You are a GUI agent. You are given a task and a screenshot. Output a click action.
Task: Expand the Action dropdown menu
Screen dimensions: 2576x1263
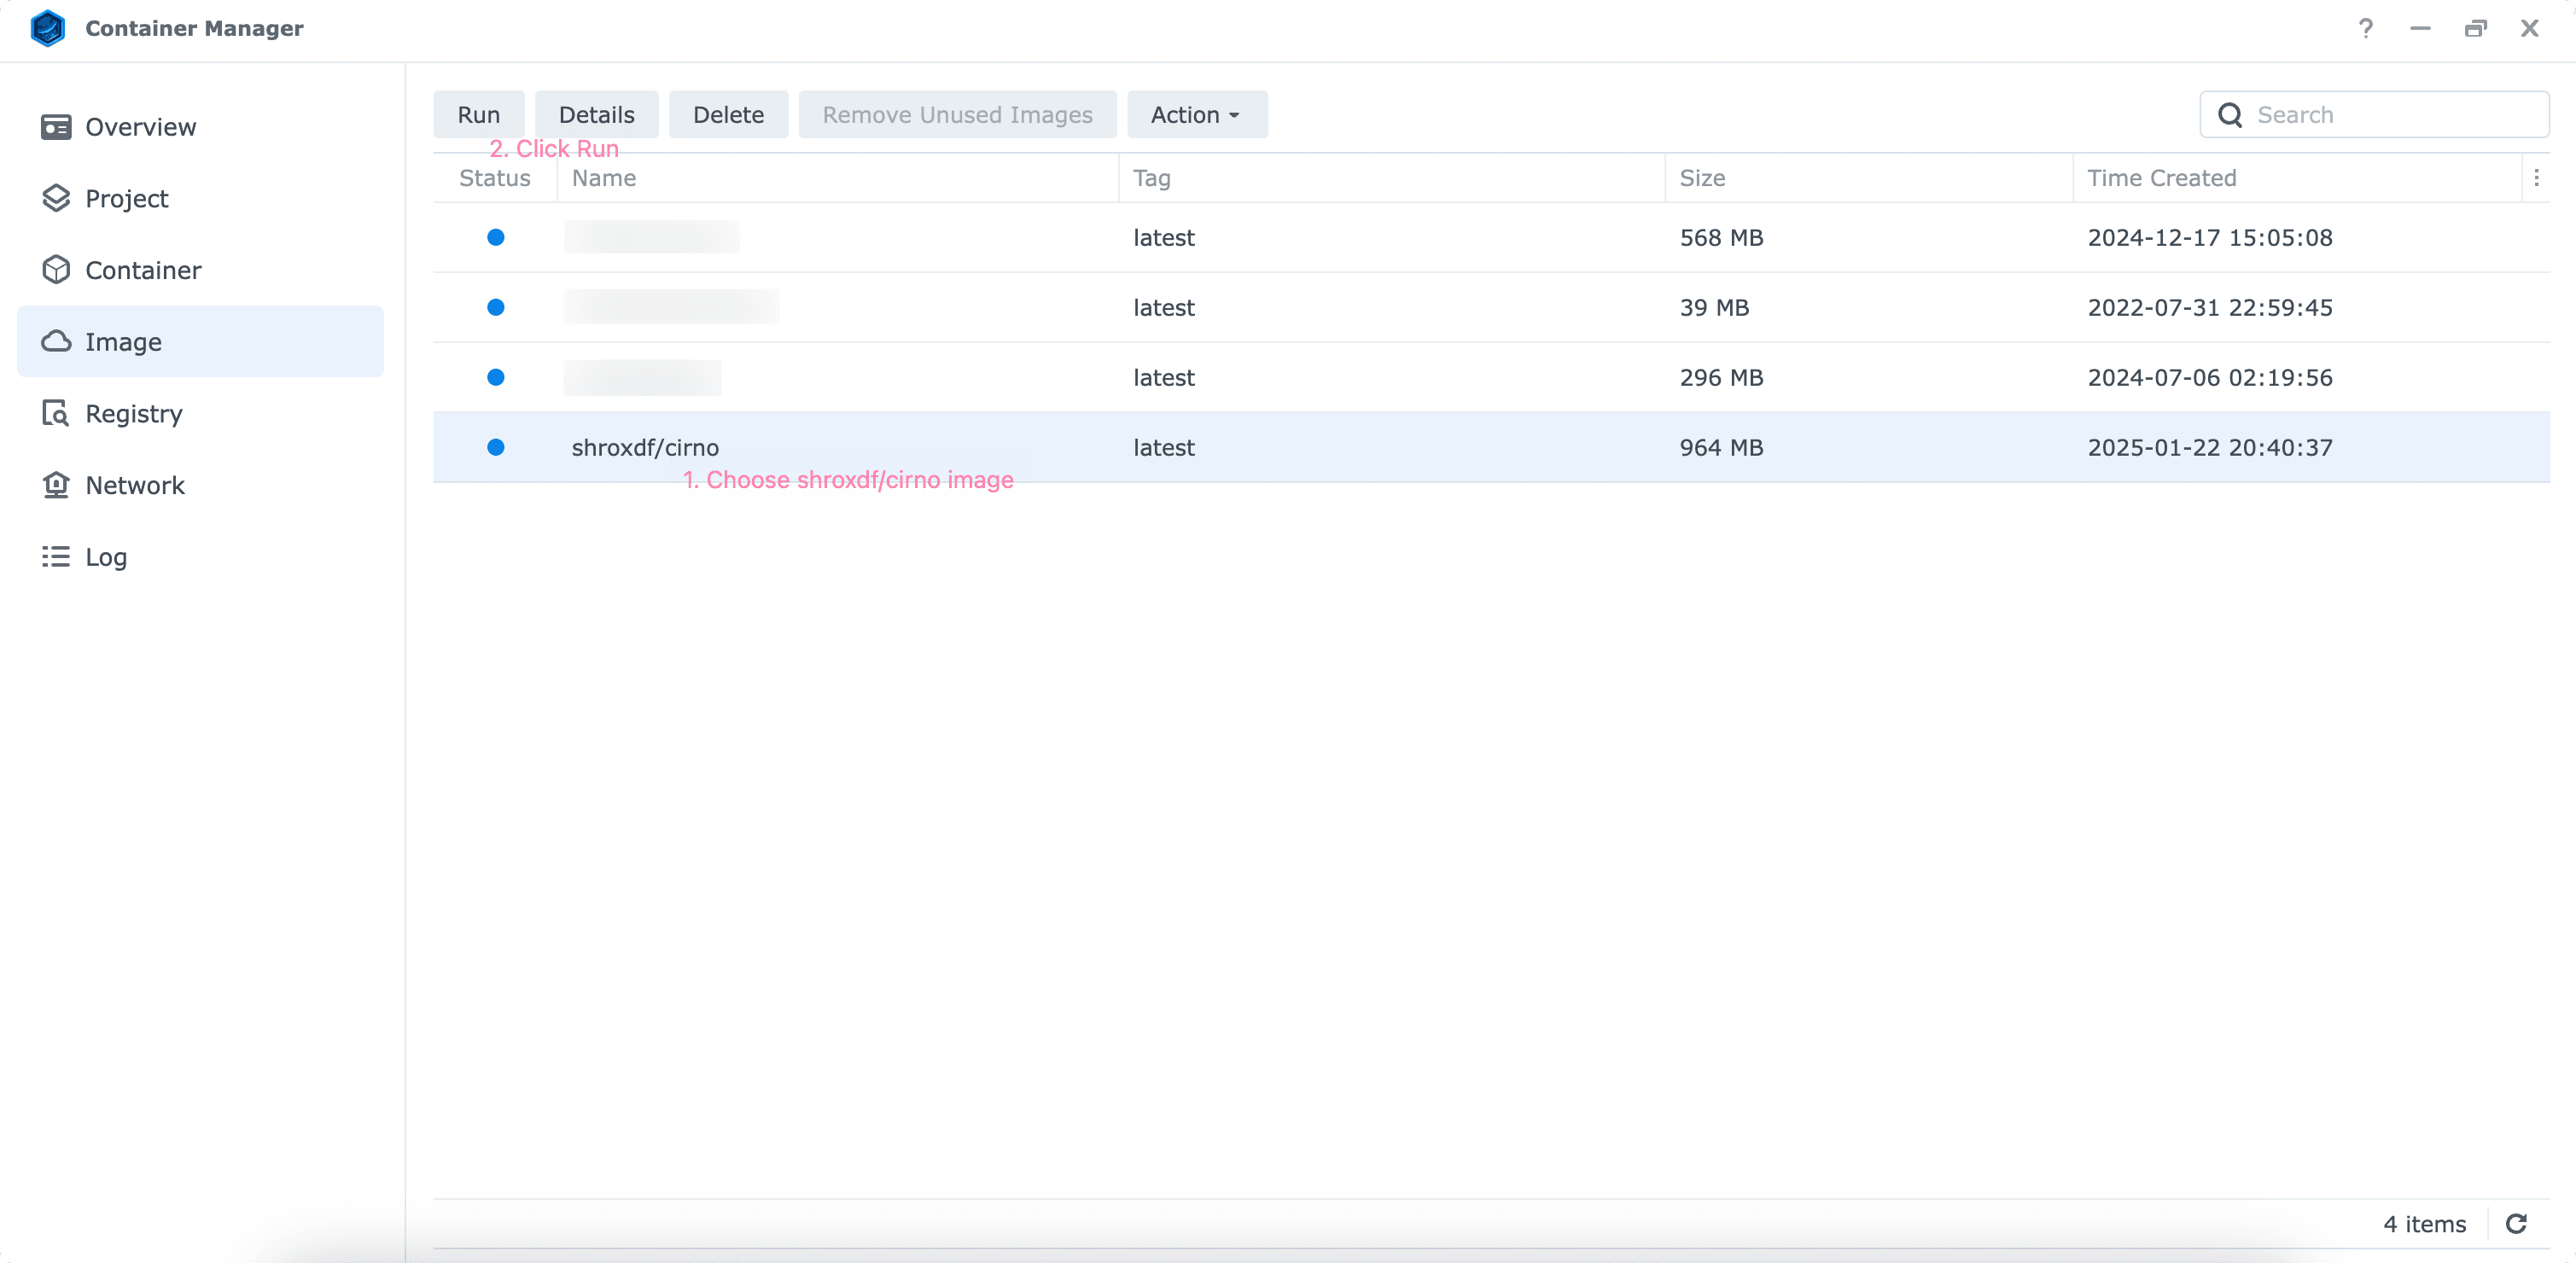click(x=1196, y=115)
